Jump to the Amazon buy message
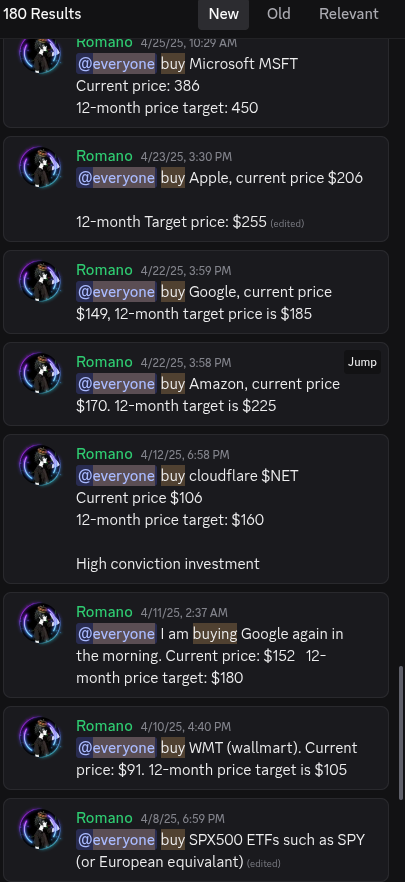Screen dimensions: 405x882 click(x=362, y=362)
